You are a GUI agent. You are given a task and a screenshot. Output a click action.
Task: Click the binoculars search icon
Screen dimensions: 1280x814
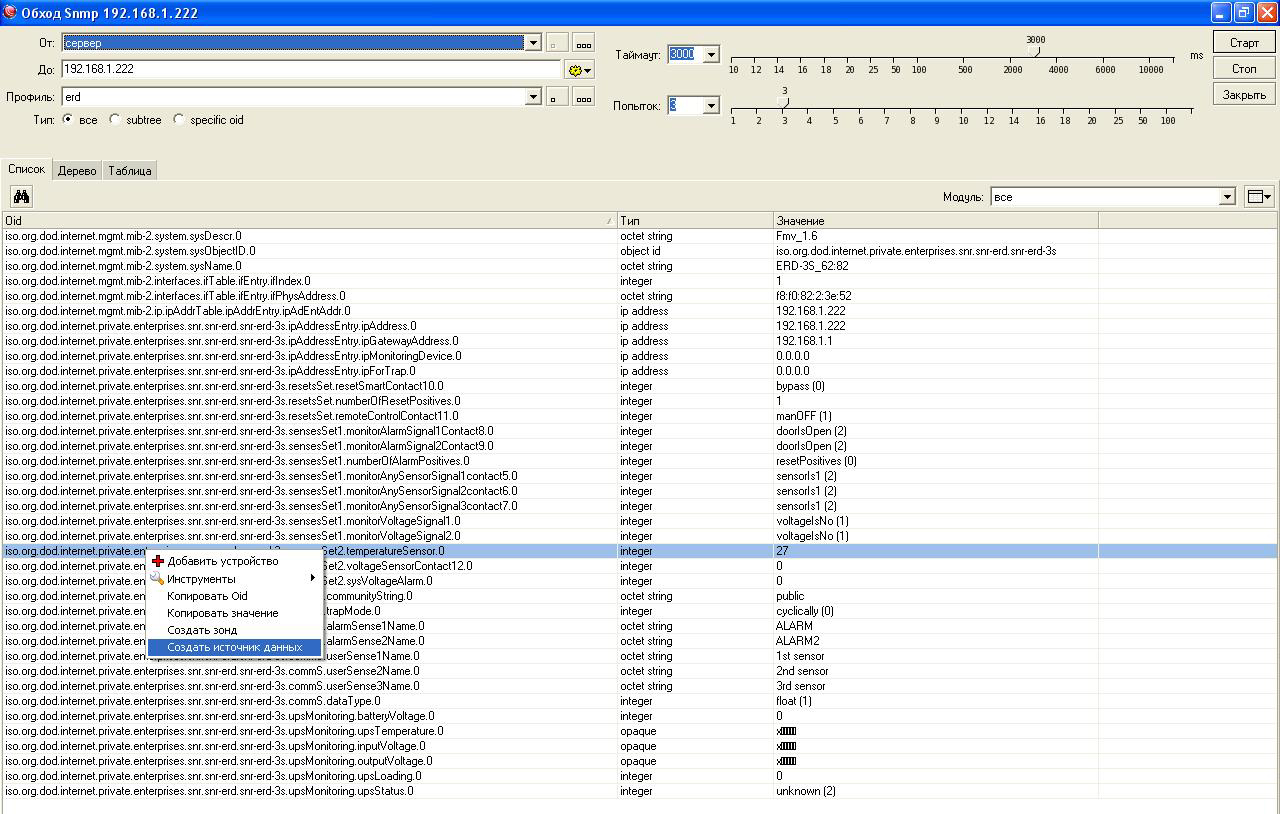pyautogui.click(x=21, y=197)
